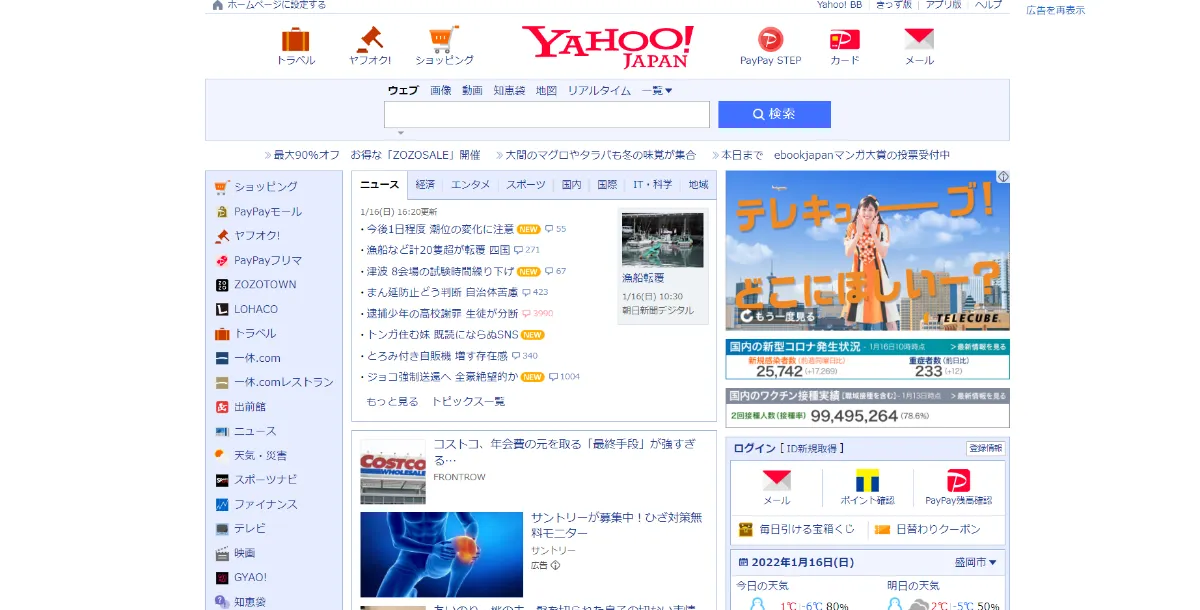Open 一休.comレストラン icon in sidebar

click(222, 382)
